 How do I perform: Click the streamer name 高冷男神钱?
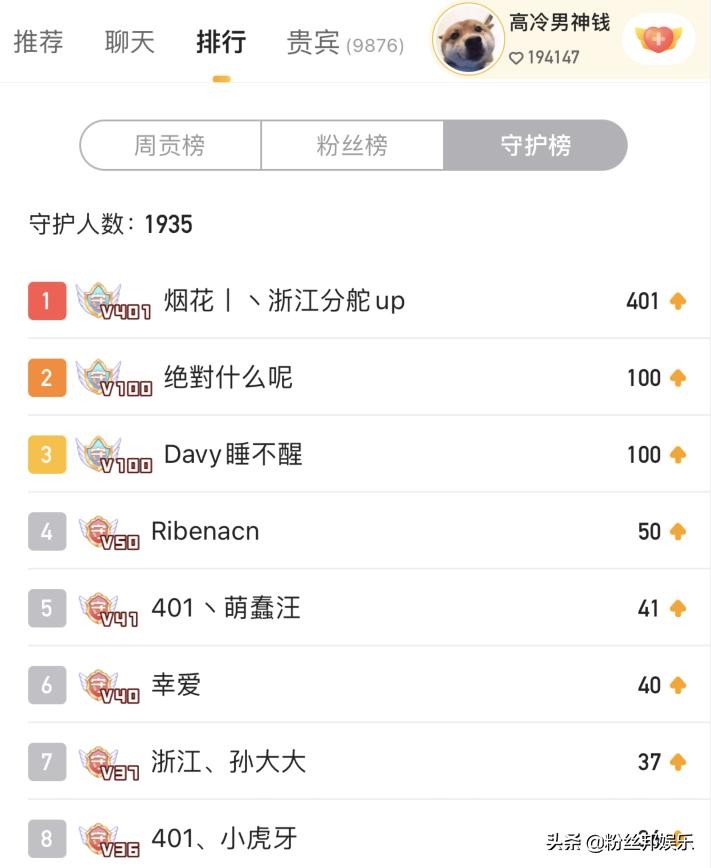559,23
